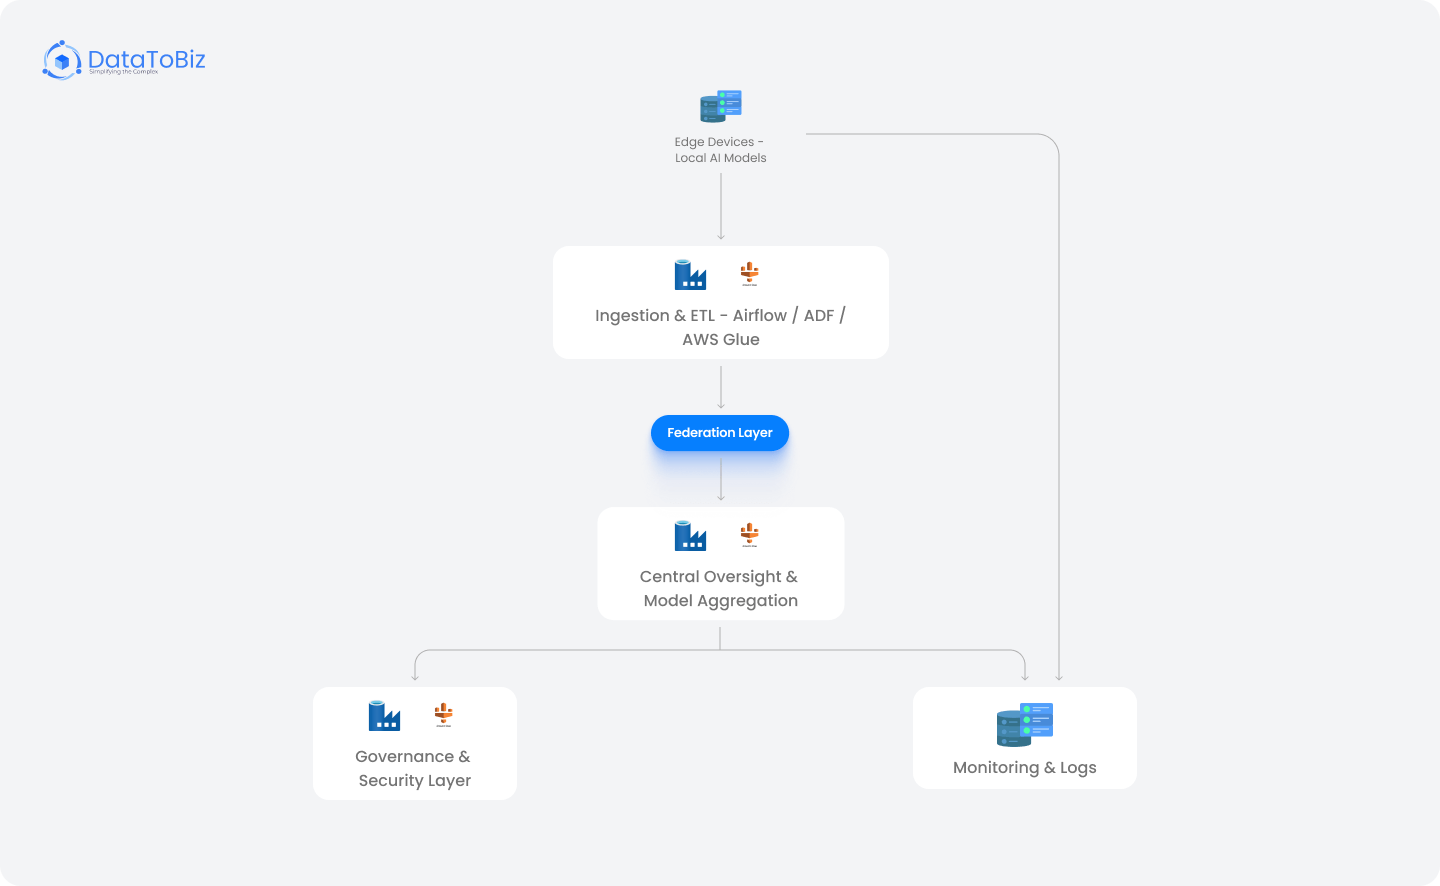1440x886 pixels.
Task: Click the DataToBiz text link
Action: click(x=146, y=60)
